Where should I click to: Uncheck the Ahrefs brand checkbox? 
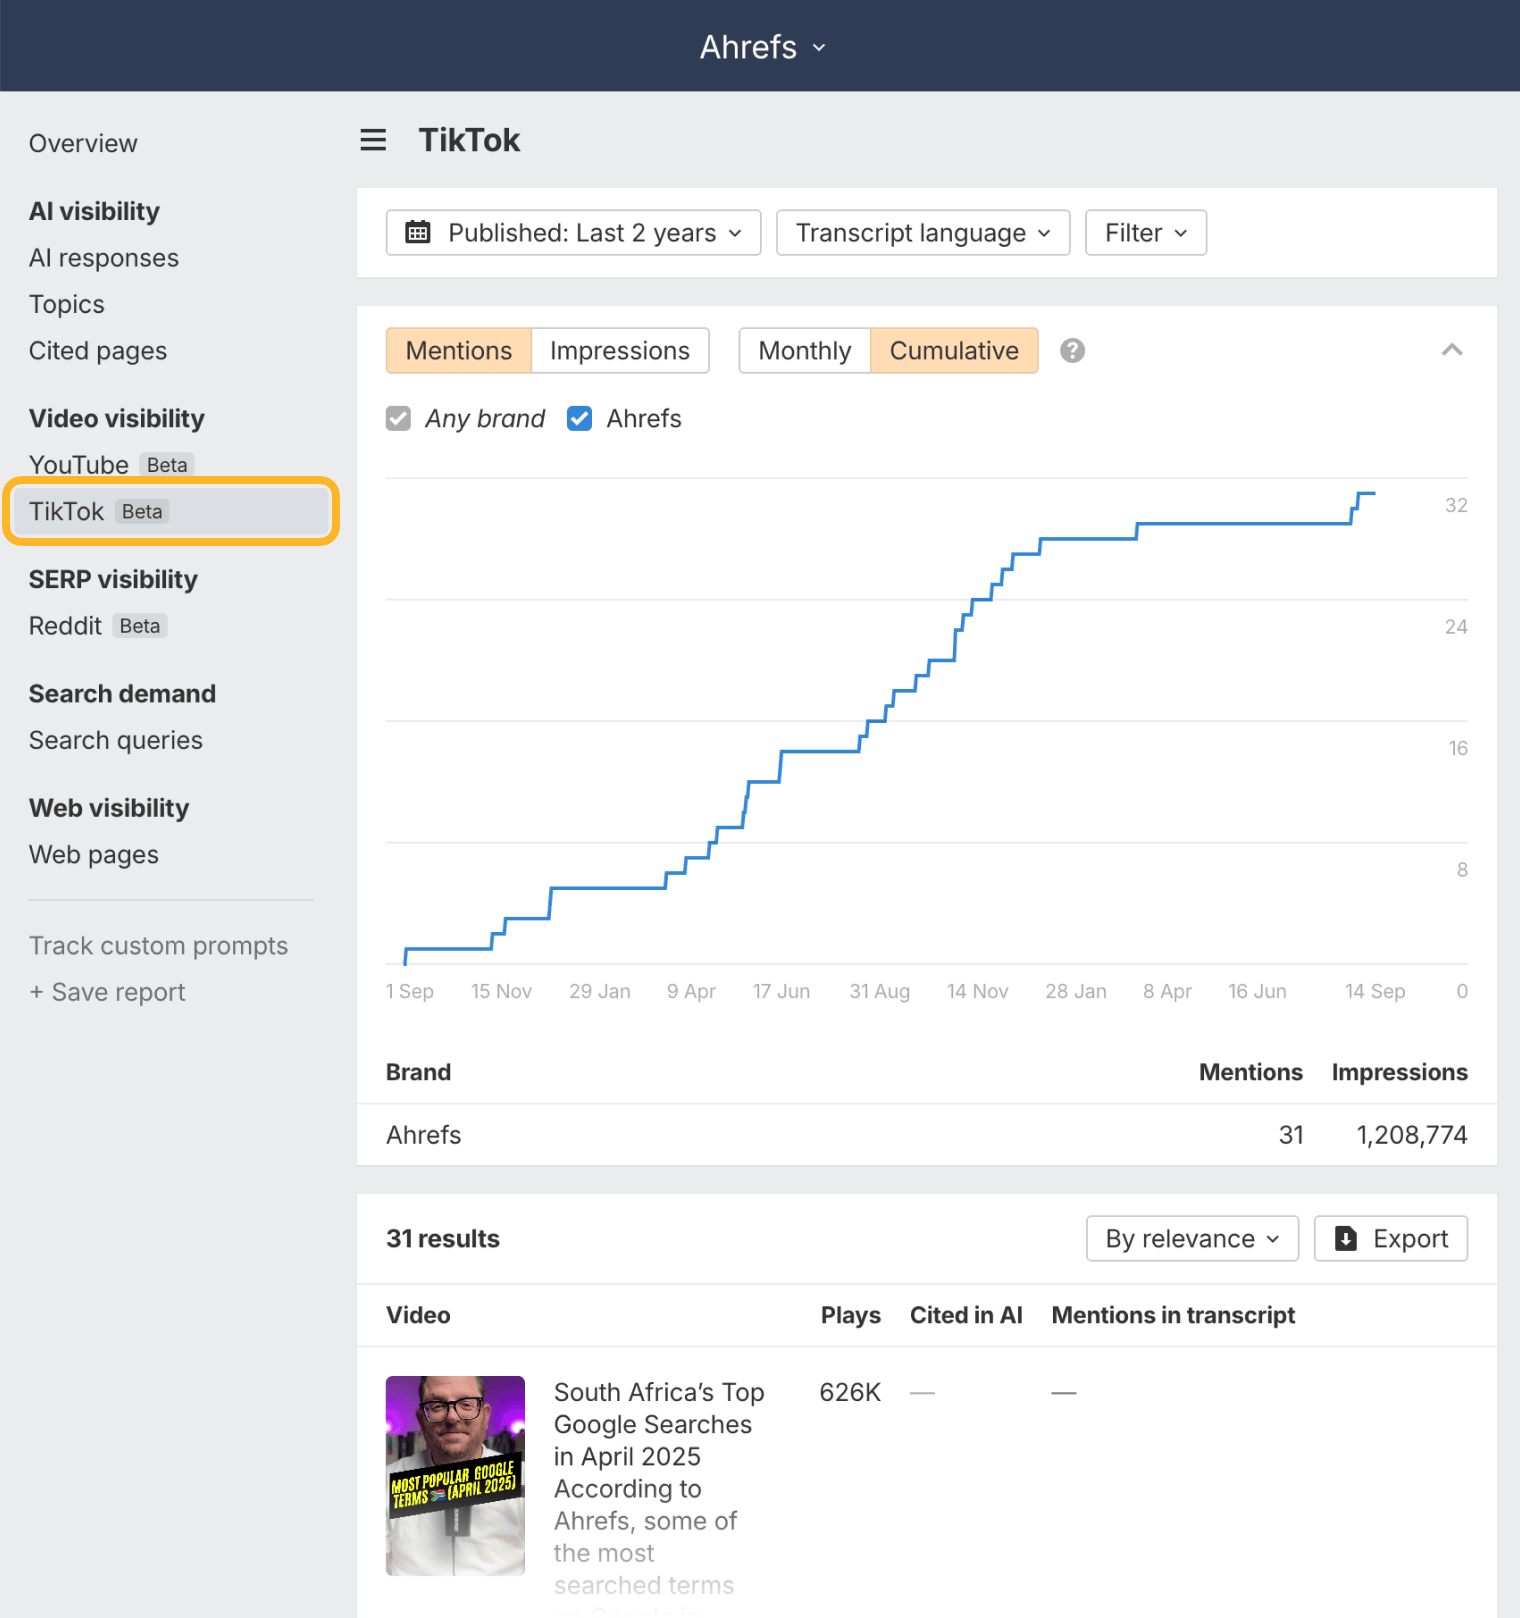[x=579, y=419]
